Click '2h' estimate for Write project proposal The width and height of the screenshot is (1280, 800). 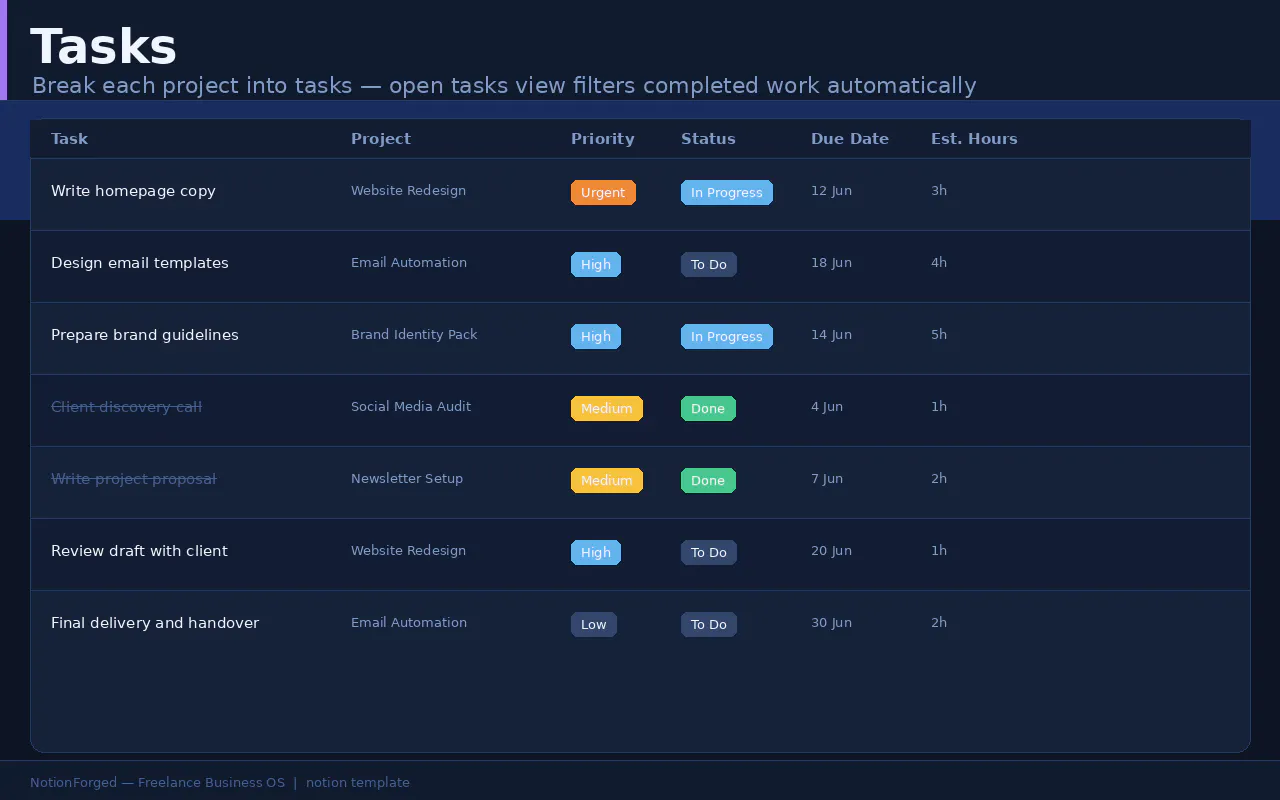(x=939, y=479)
